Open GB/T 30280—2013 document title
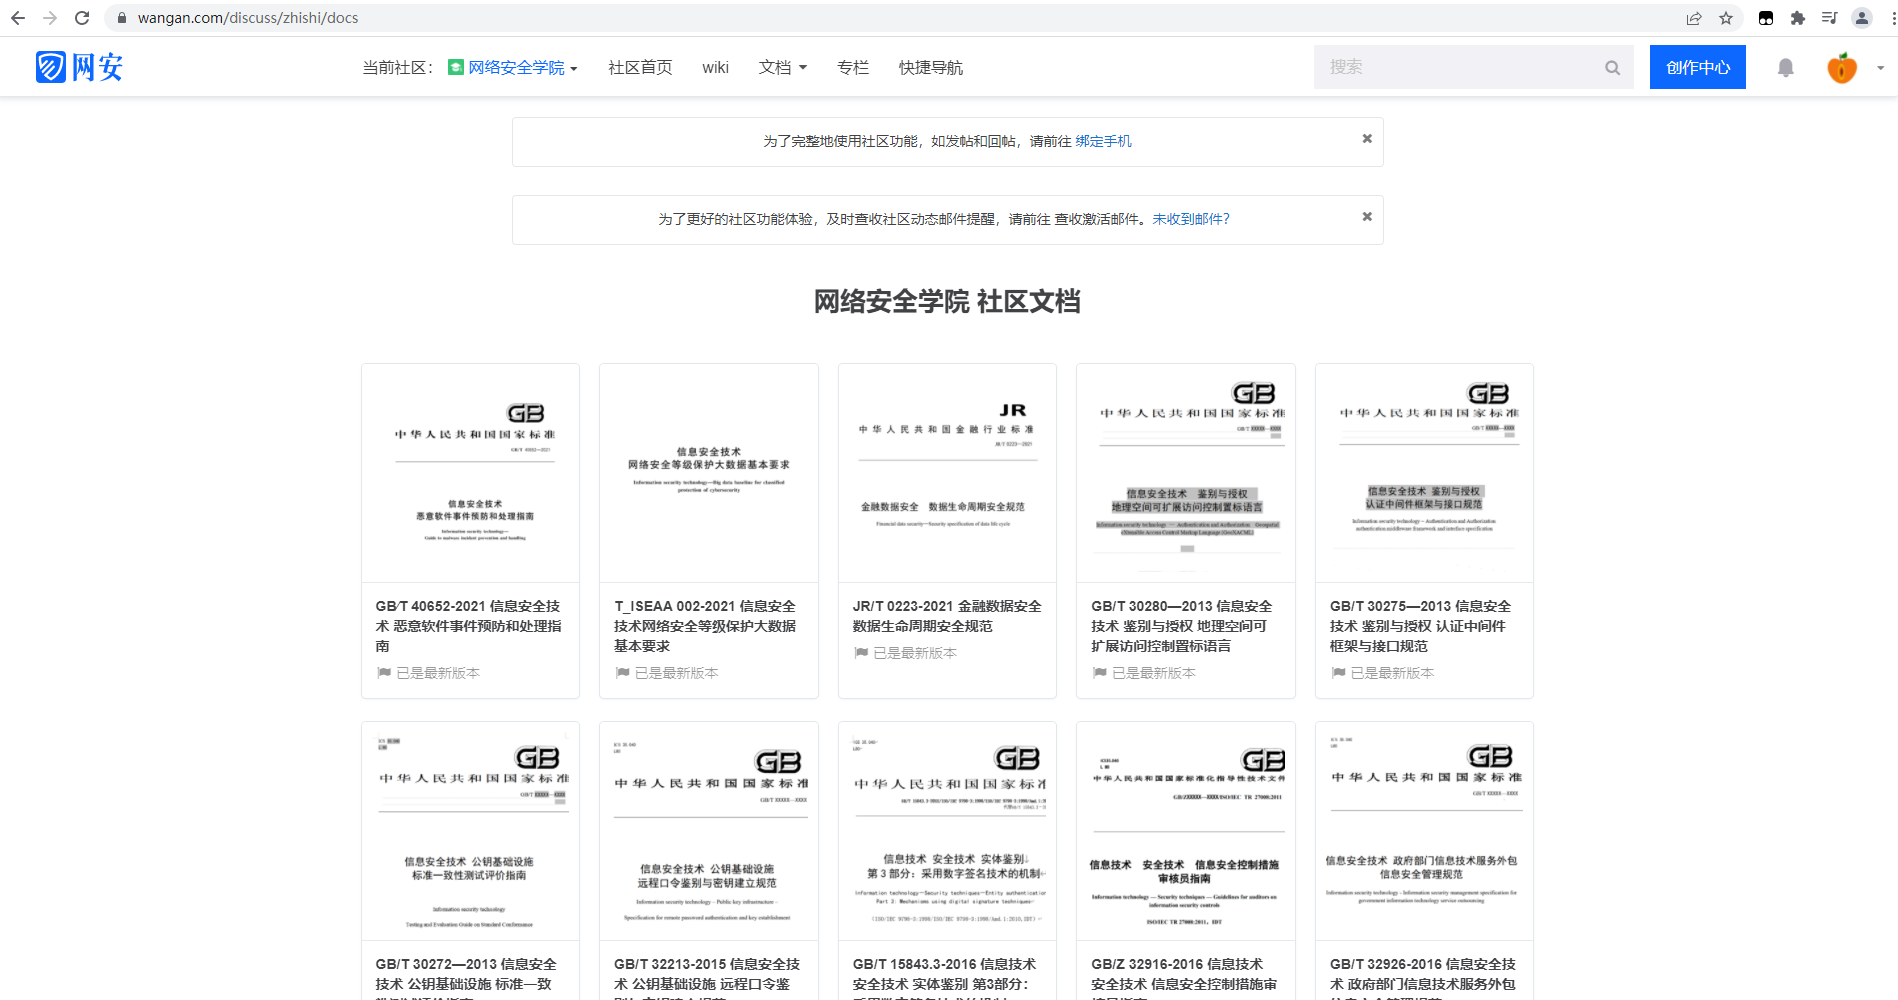Viewport: 1898px width, 1000px height. coord(1182,626)
